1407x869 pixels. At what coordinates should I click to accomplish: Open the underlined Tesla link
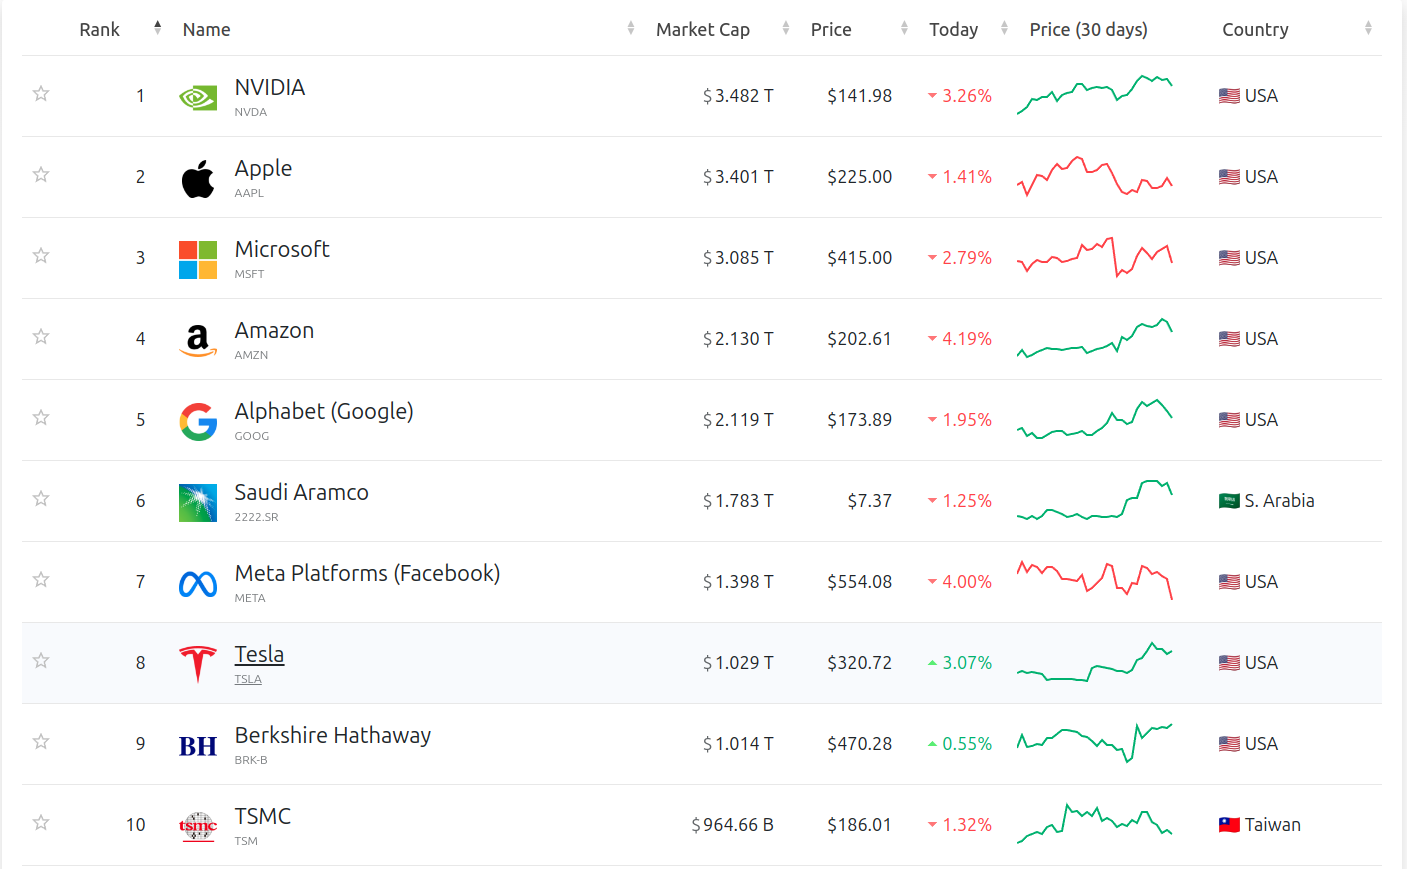(259, 654)
